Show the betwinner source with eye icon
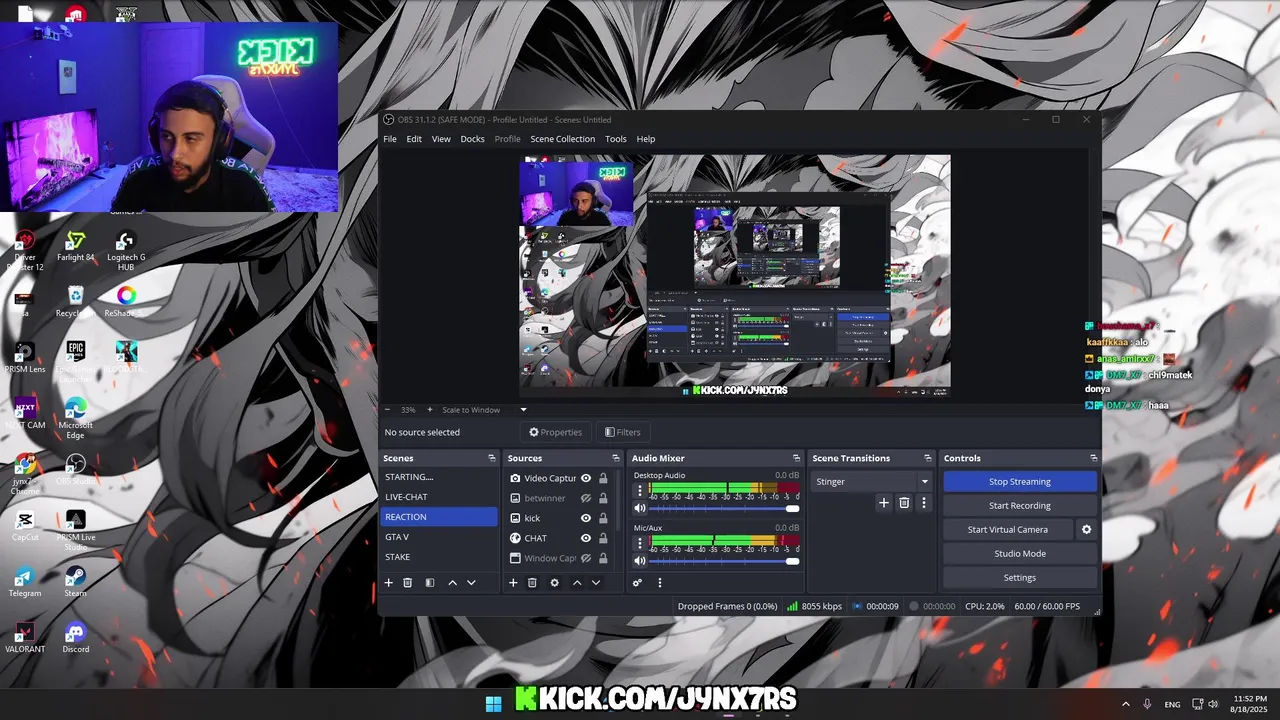The height and width of the screenshot is (720, 1280). click(586, 498)
